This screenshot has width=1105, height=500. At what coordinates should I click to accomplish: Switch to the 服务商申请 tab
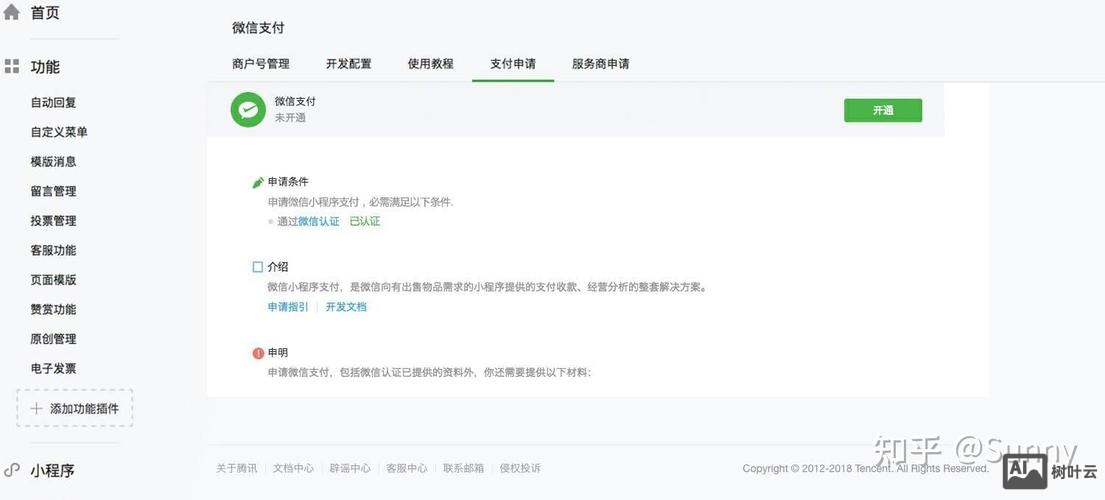point(600,64)
